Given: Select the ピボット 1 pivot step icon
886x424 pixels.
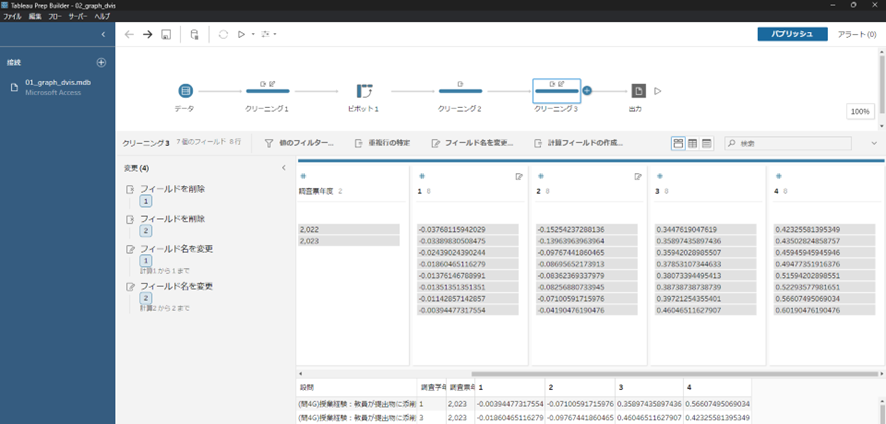Looking at the screenshot, I should (x=365, y=90).
